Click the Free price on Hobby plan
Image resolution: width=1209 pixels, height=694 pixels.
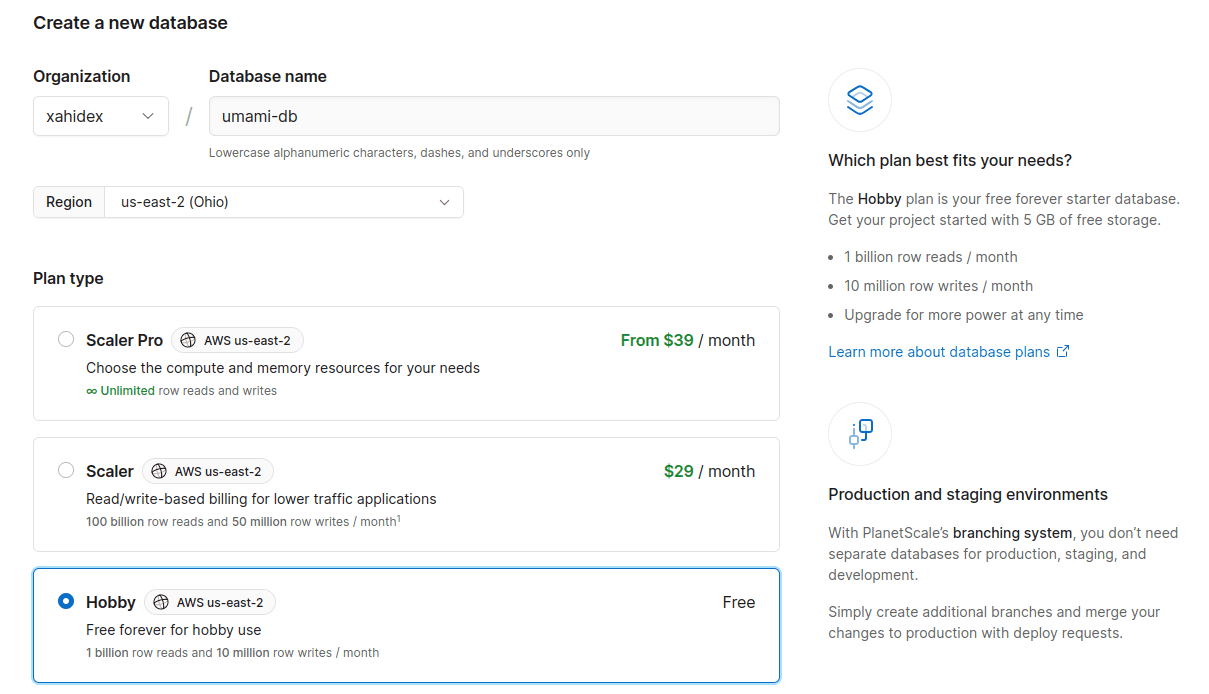[x=739, y=602]
